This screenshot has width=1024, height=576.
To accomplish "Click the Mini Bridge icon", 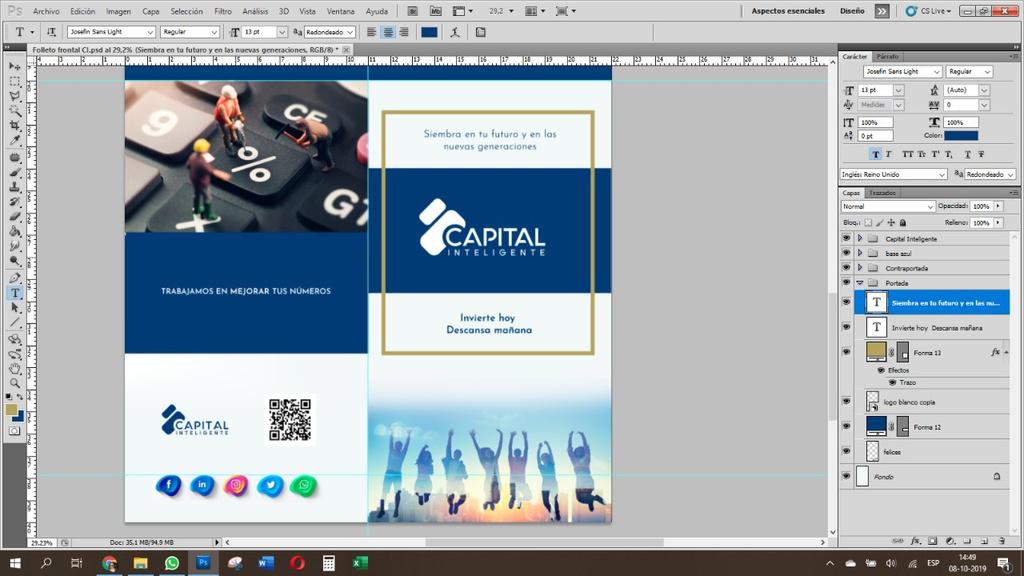I will tap(436, 11).
